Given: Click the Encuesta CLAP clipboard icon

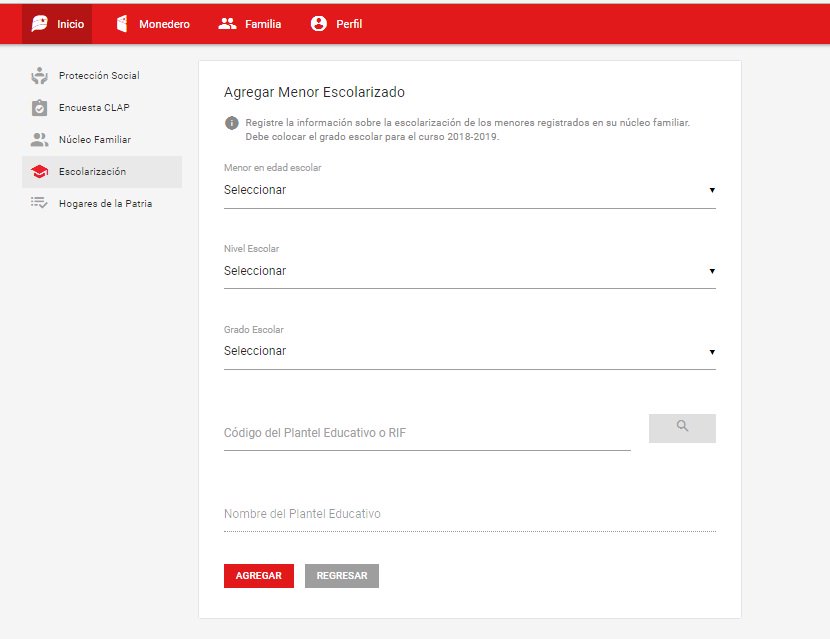Looking at the screenshot, I should 39,107.
